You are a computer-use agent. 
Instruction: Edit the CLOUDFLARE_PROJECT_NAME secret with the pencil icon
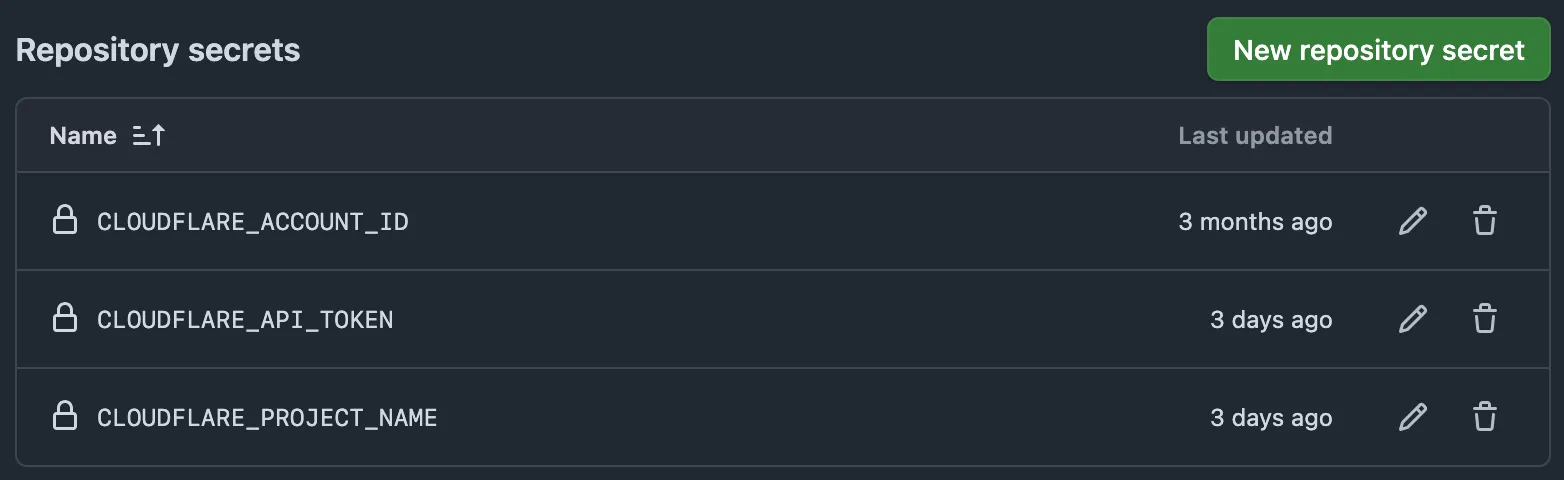click(1412, 417)
